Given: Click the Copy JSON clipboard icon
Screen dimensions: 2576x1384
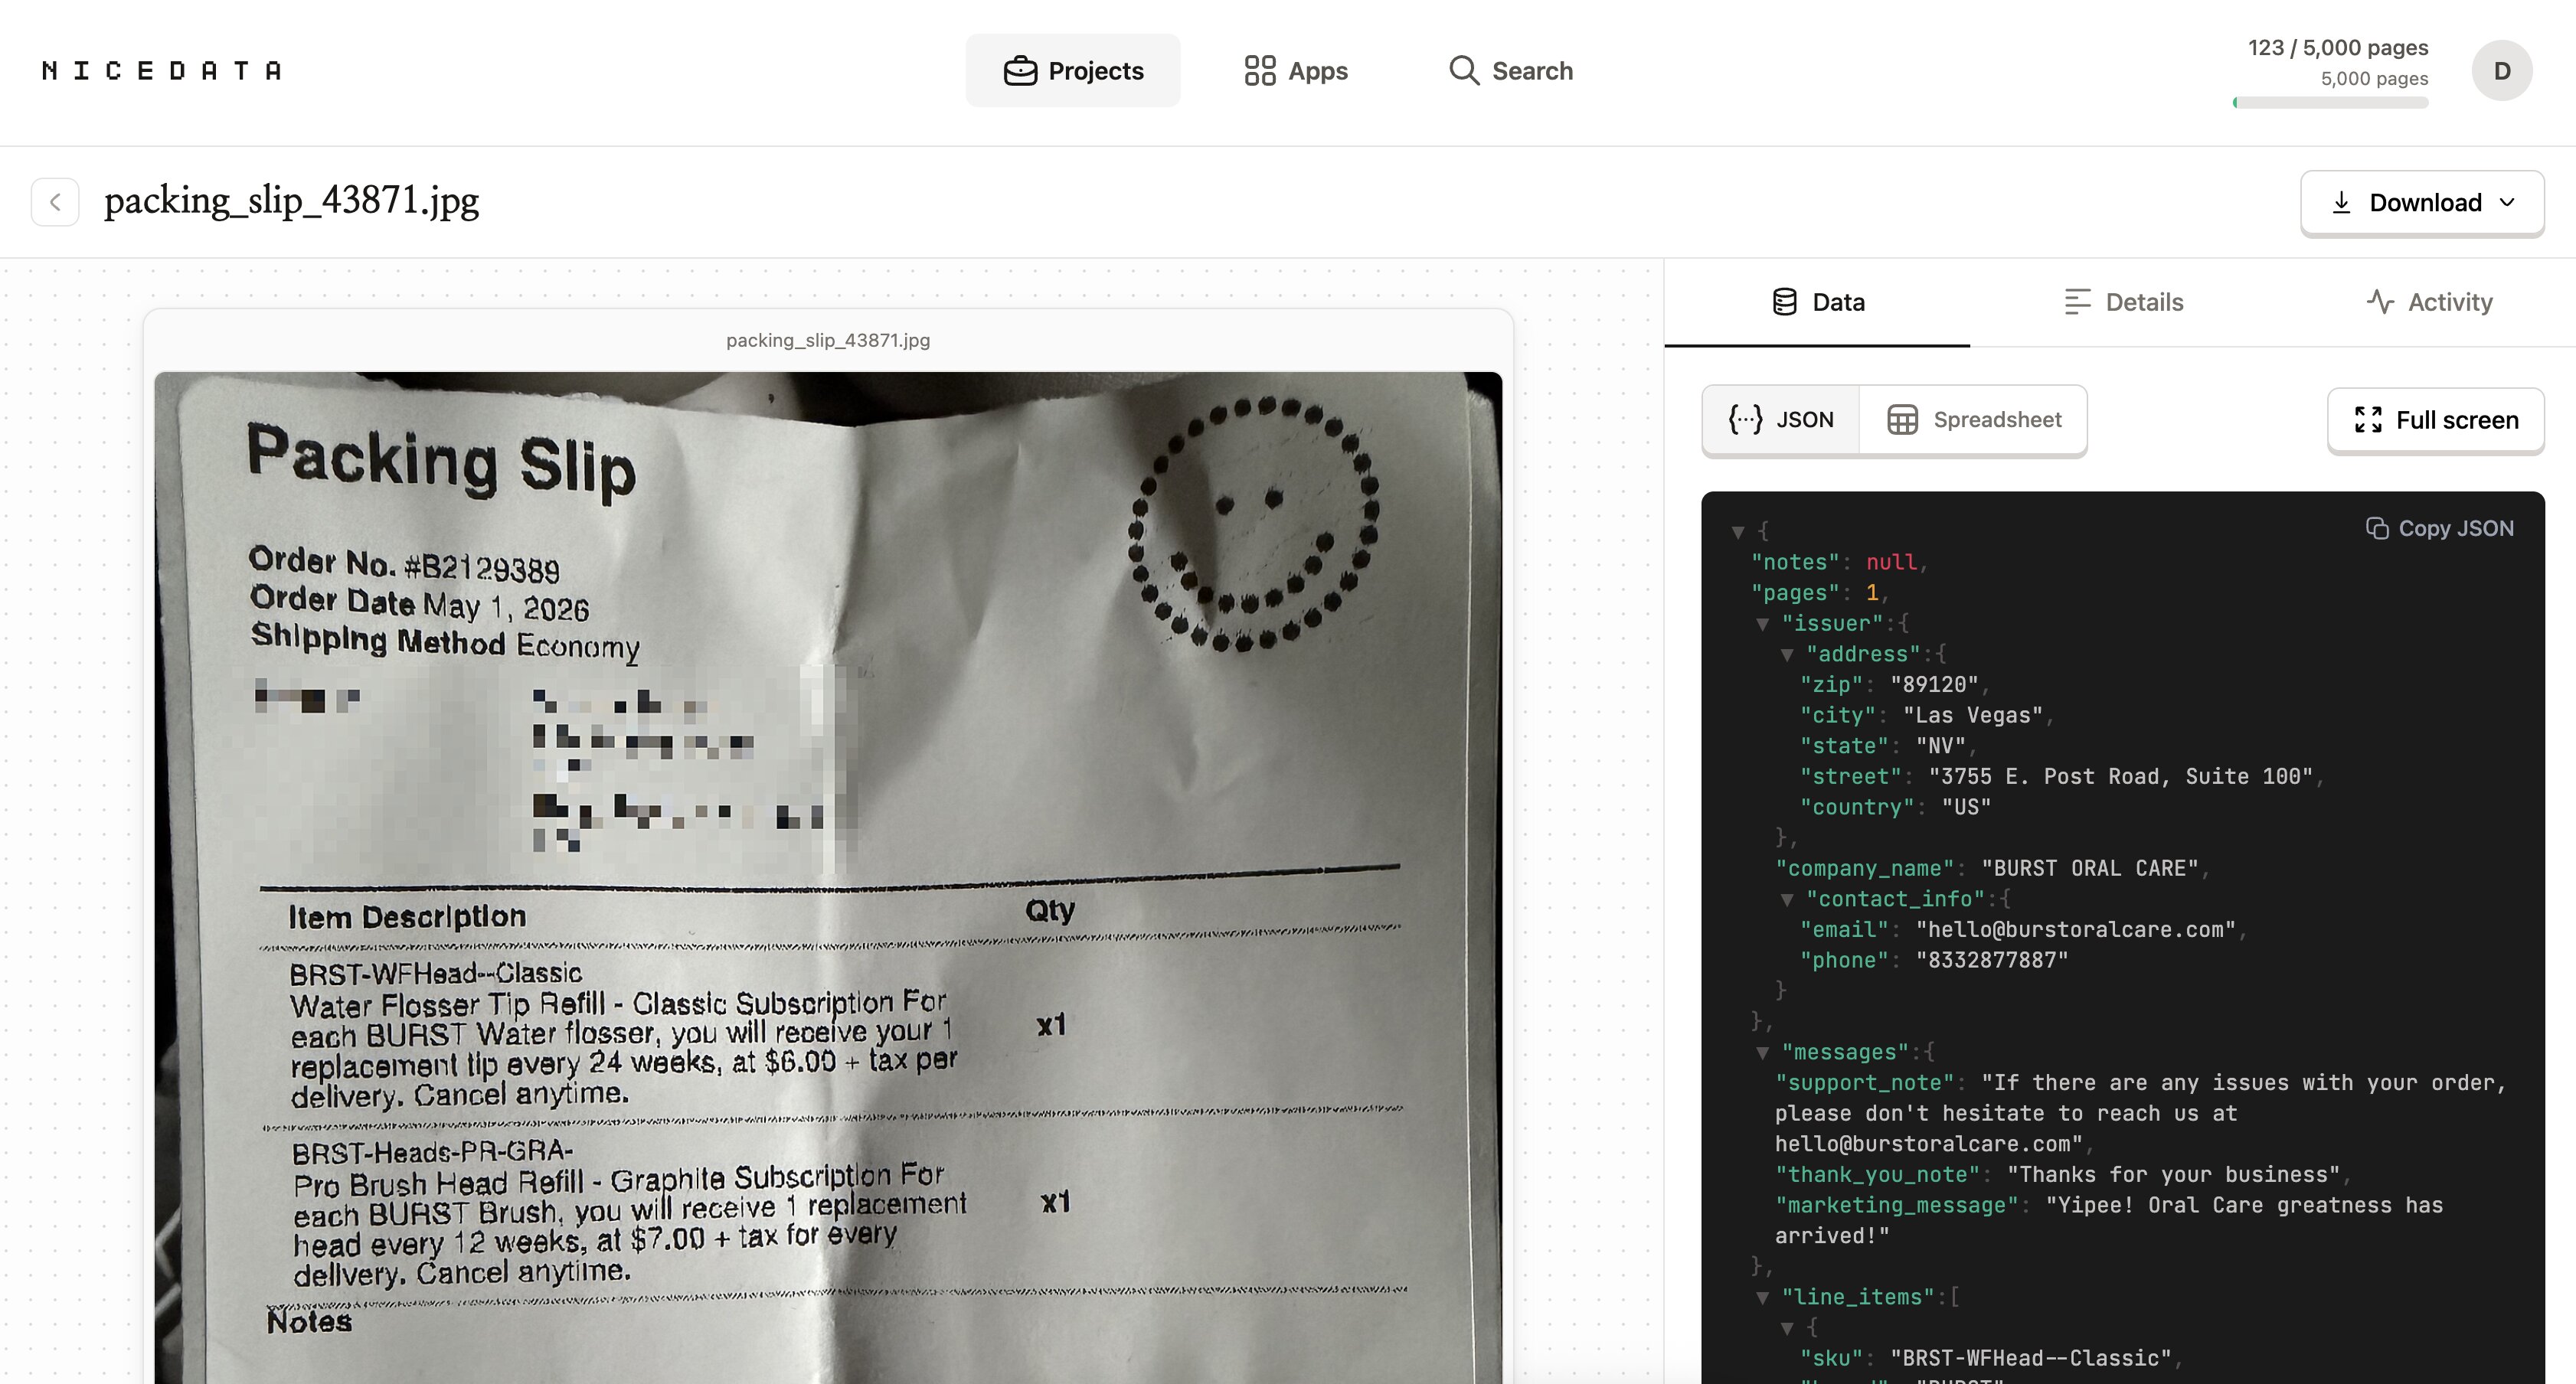Looking at the screenshot, I should [2377, 528].
